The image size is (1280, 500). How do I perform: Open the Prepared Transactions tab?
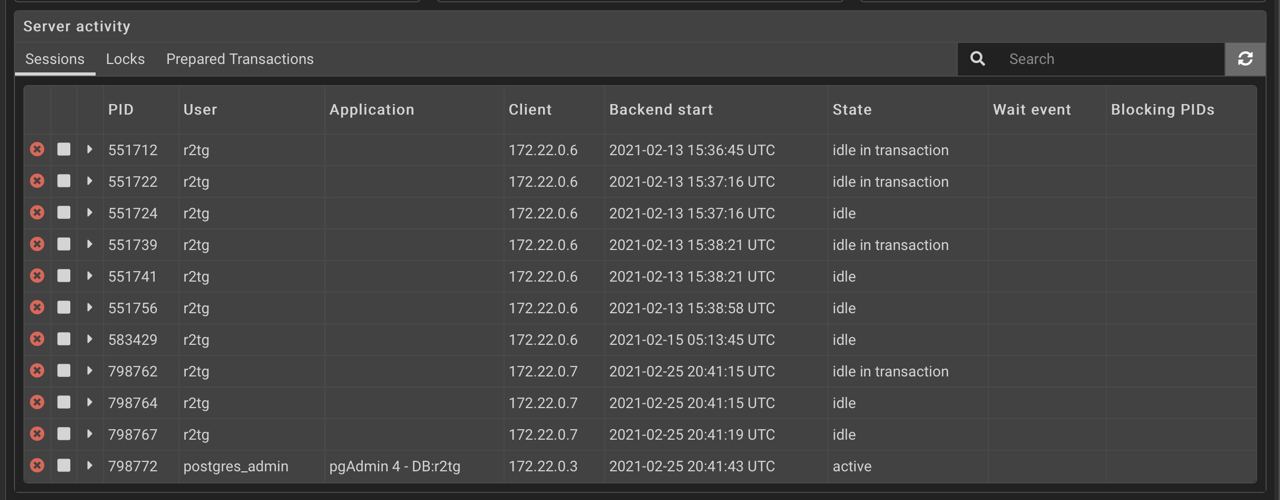click(240, 59)
